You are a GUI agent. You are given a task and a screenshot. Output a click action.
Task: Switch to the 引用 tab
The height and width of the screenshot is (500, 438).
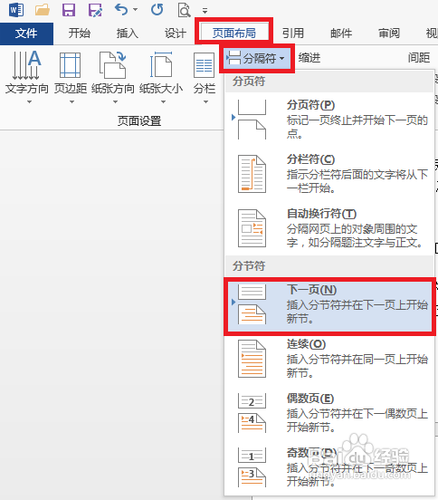point(293,33)
